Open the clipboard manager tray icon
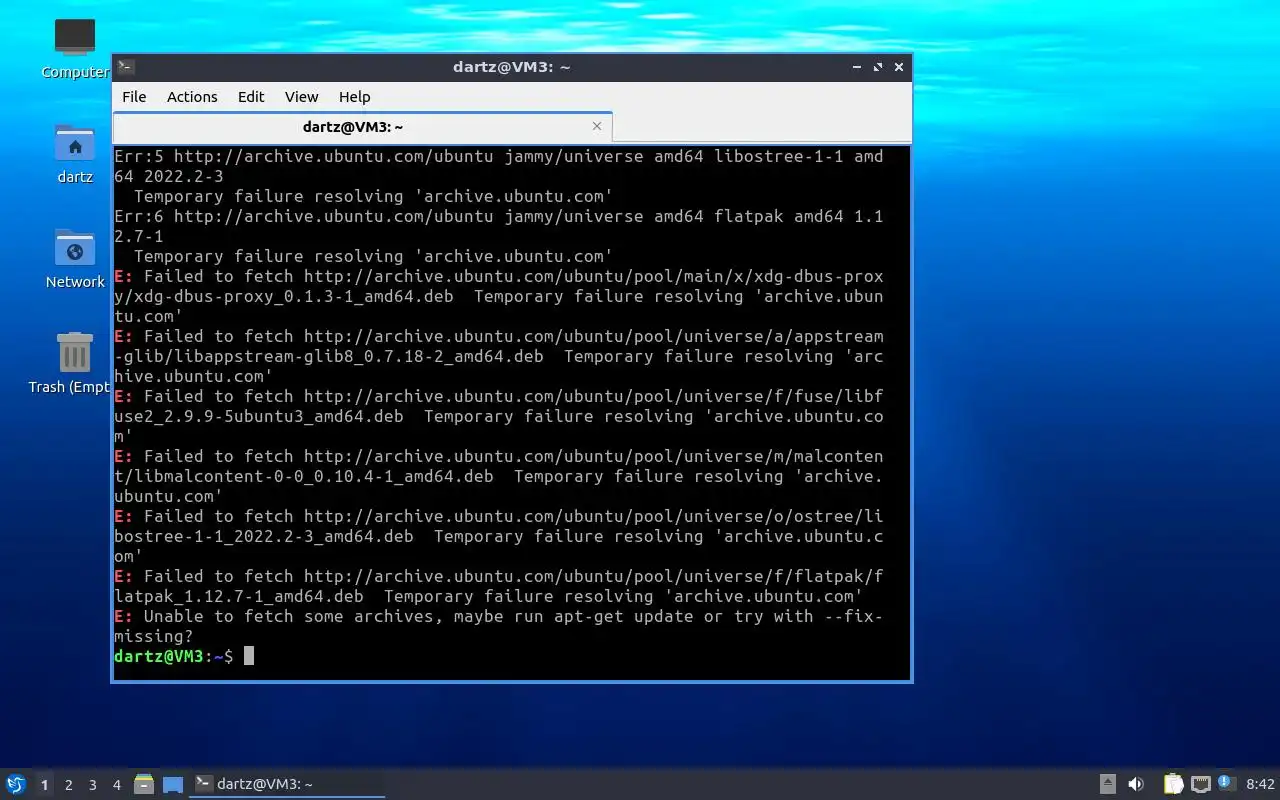 [1173, 784]
